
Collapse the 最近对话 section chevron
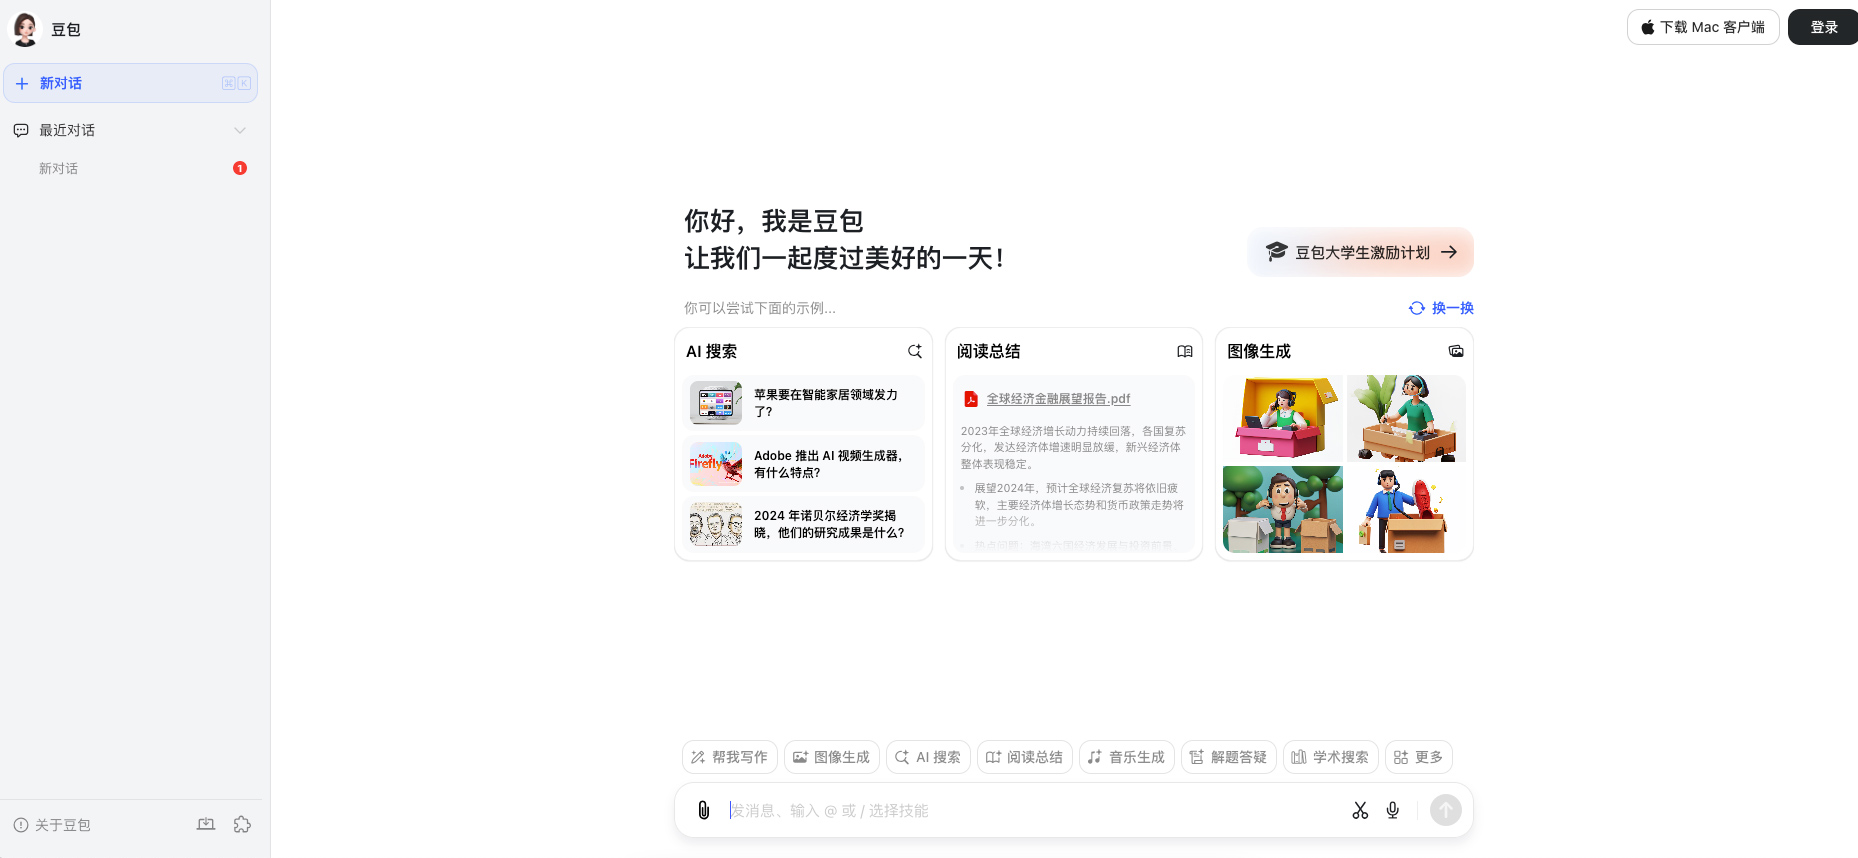coord(240,130)
